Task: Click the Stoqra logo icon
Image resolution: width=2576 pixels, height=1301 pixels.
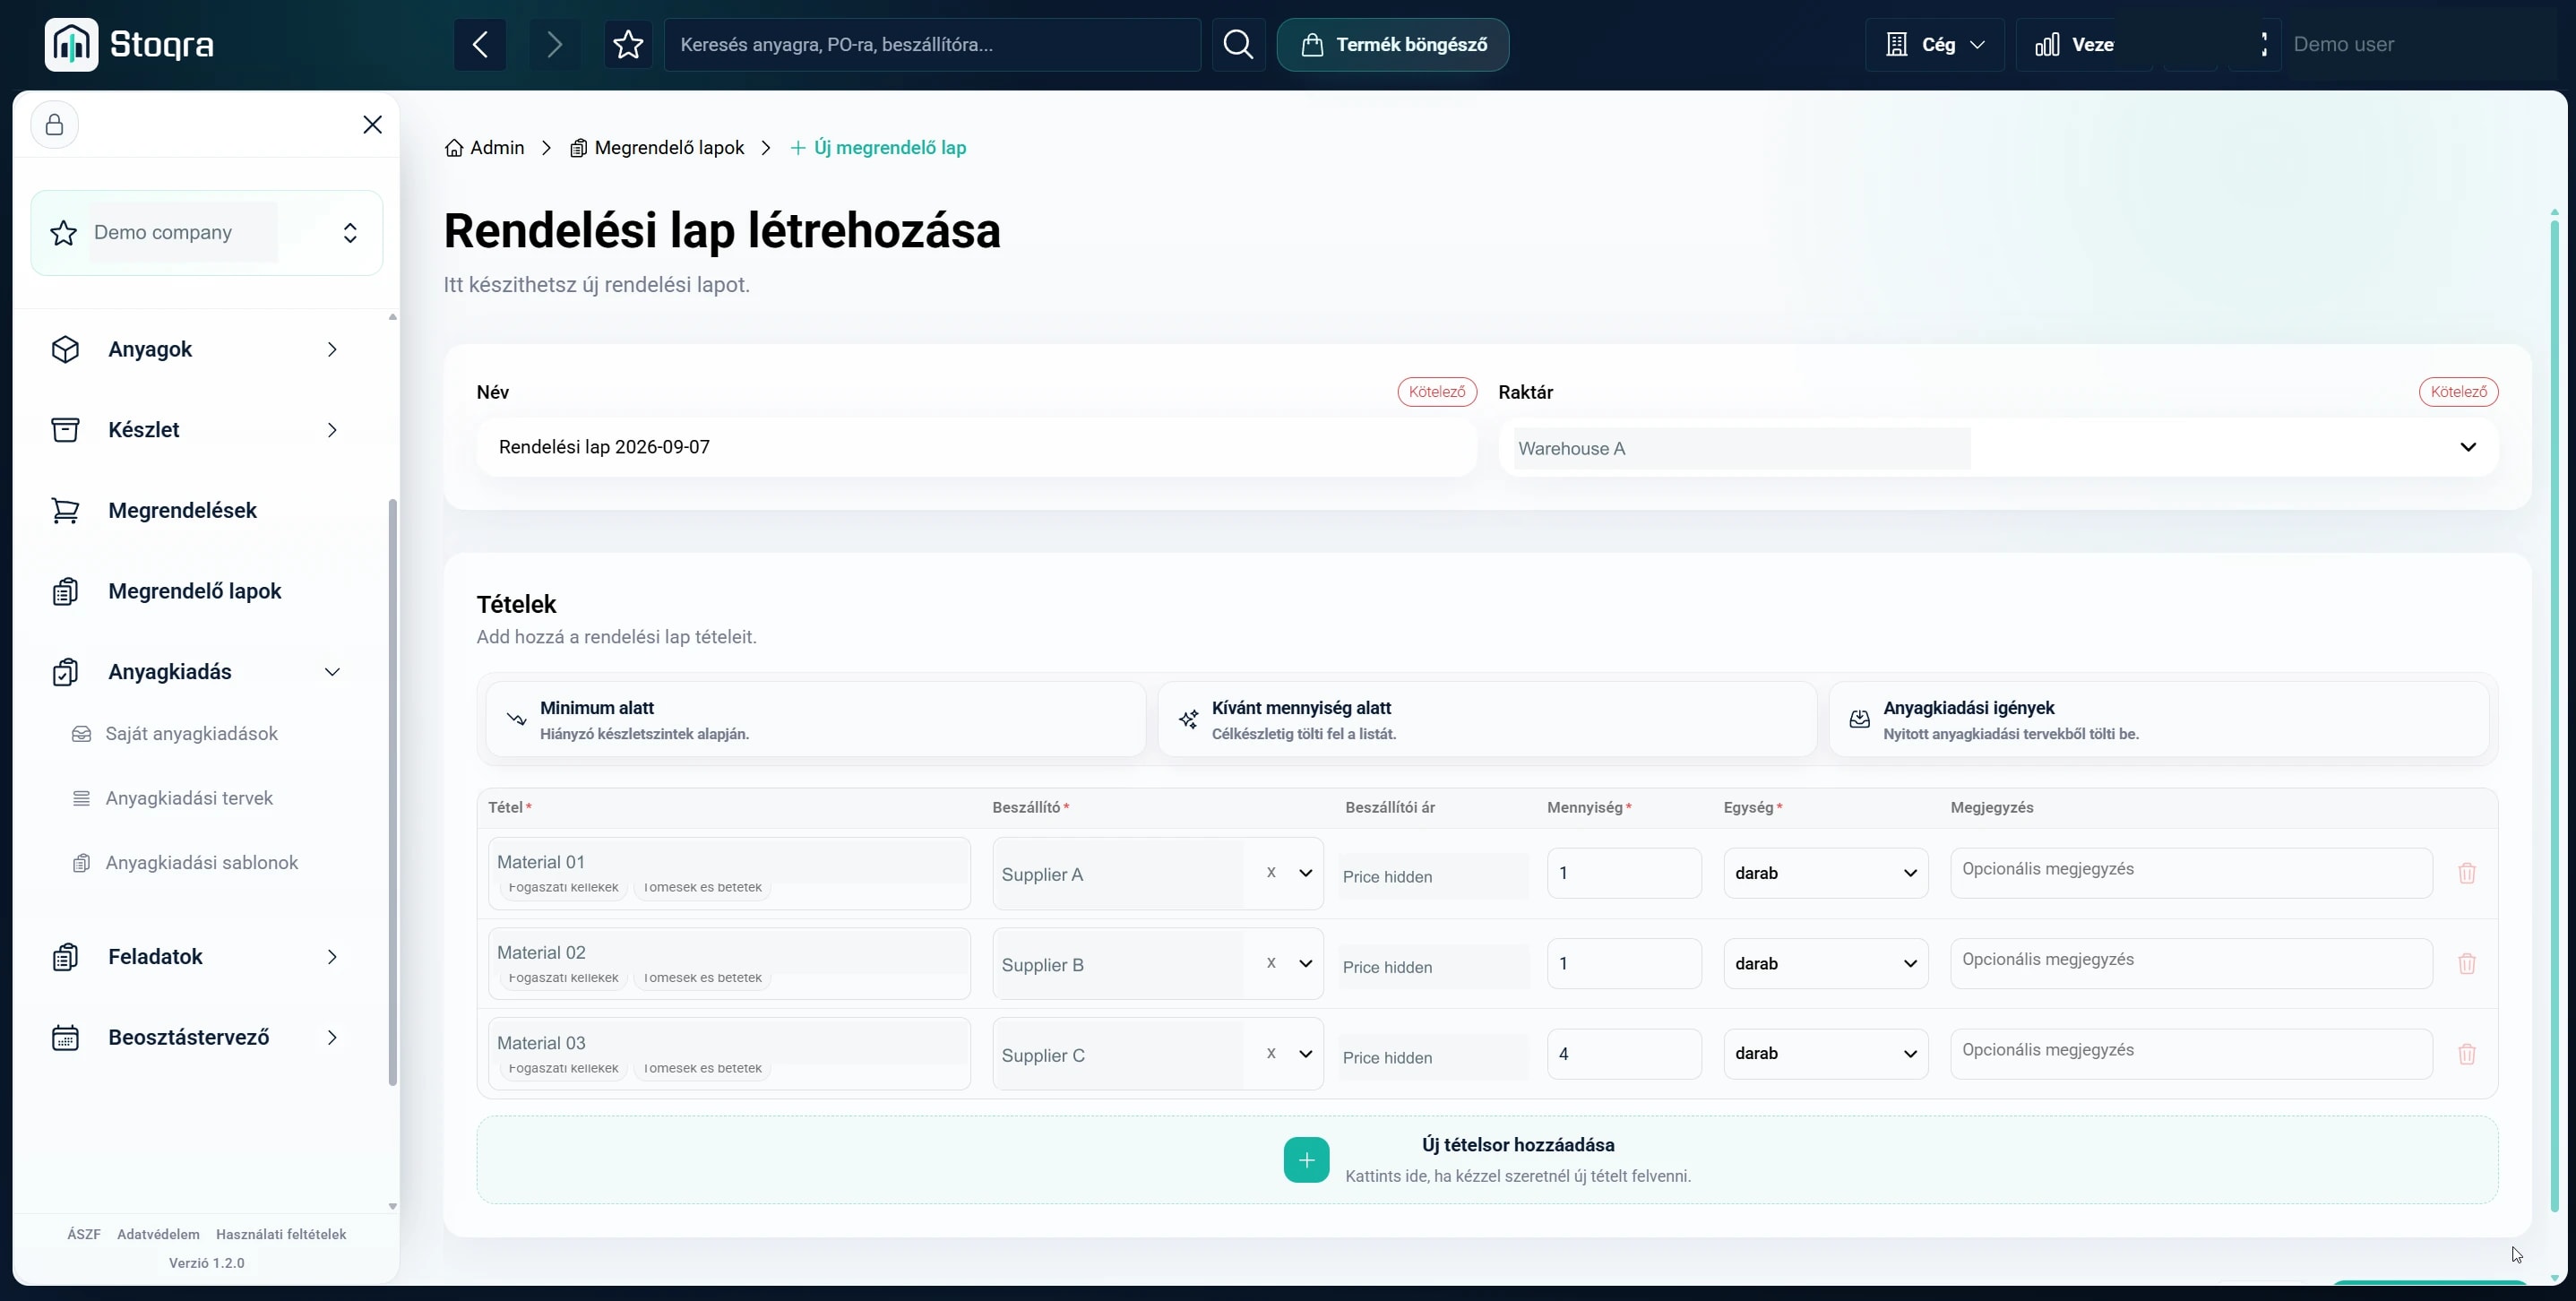Action: (x=71, y=44)
